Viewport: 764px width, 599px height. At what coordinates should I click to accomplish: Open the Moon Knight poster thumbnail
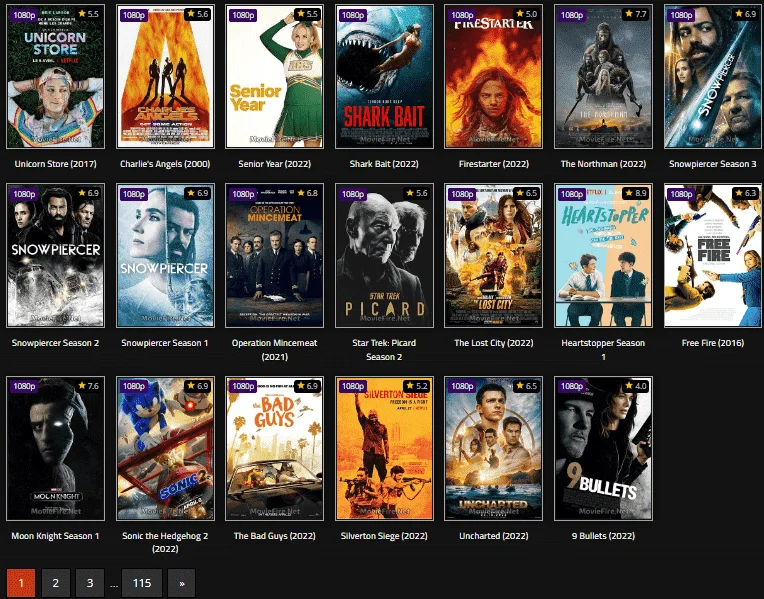coord(56,448)
